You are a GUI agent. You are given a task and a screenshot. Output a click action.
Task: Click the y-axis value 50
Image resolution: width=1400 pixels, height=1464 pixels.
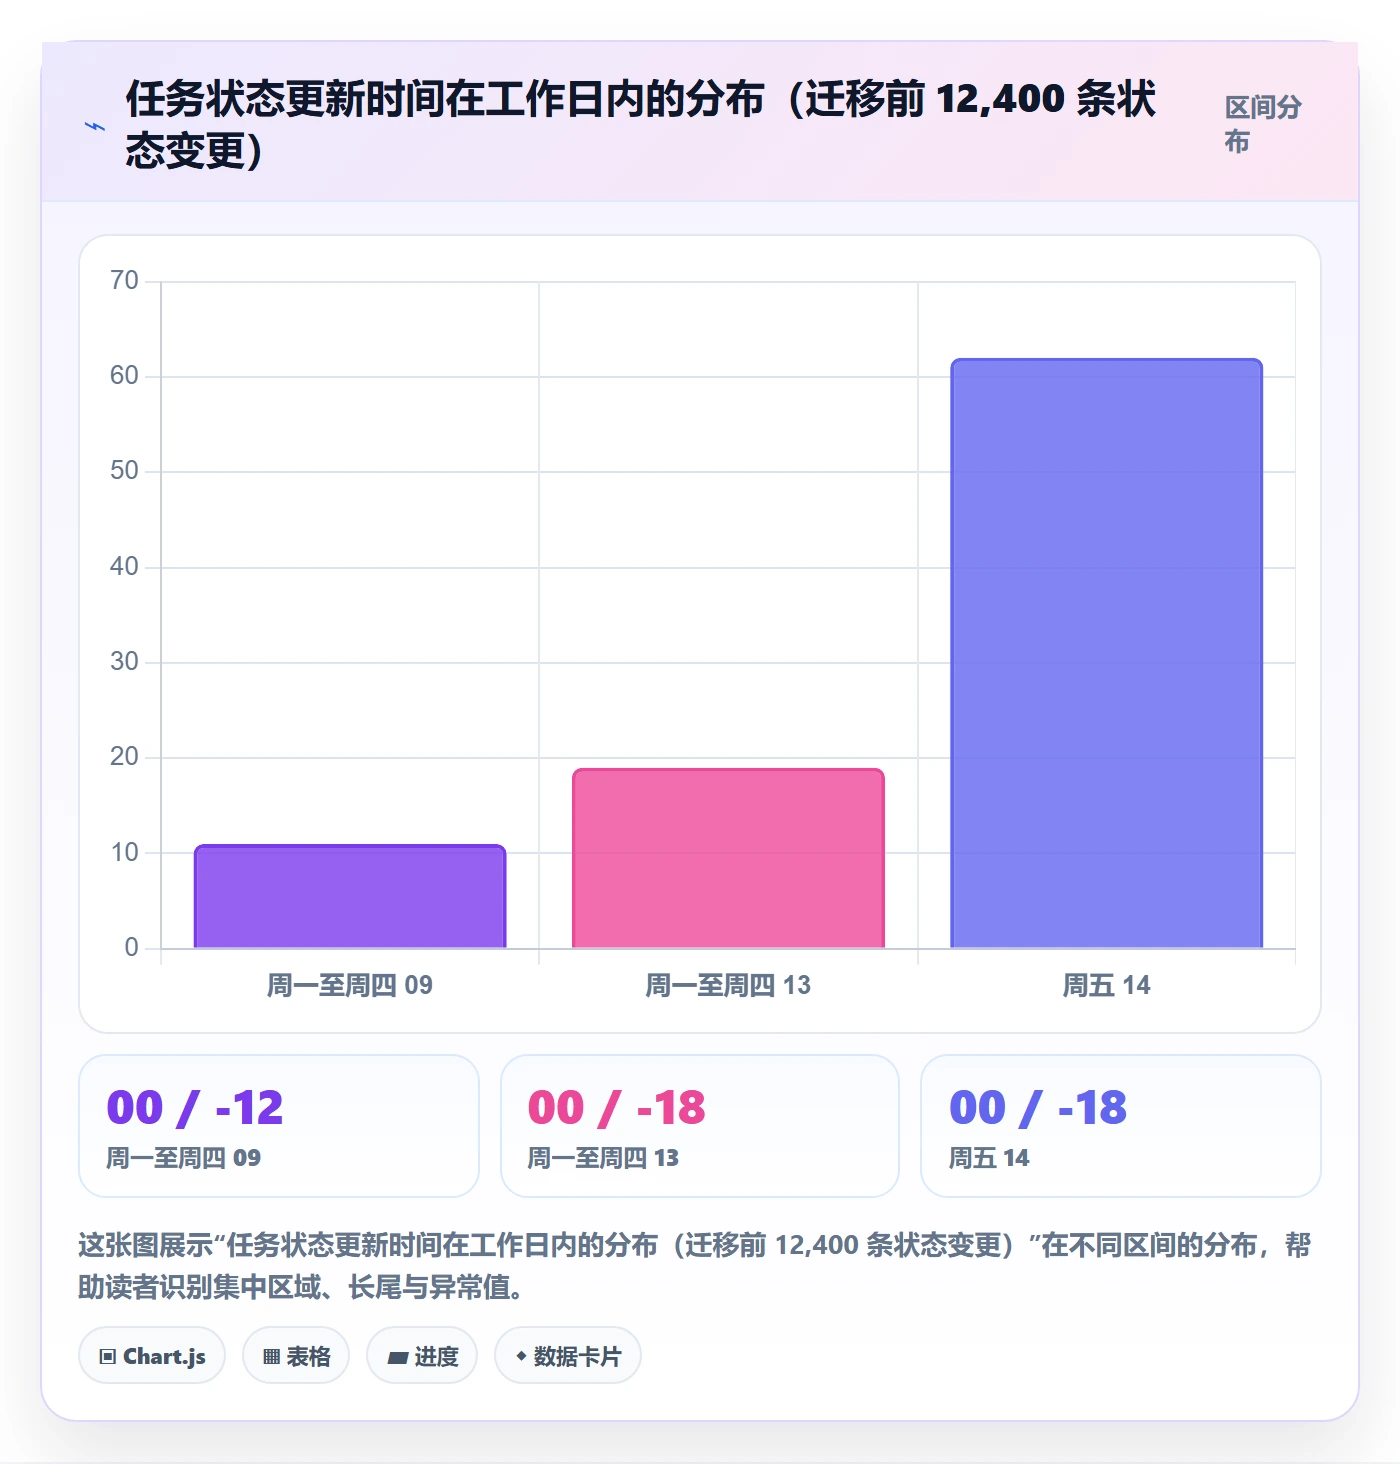(124, 471)
